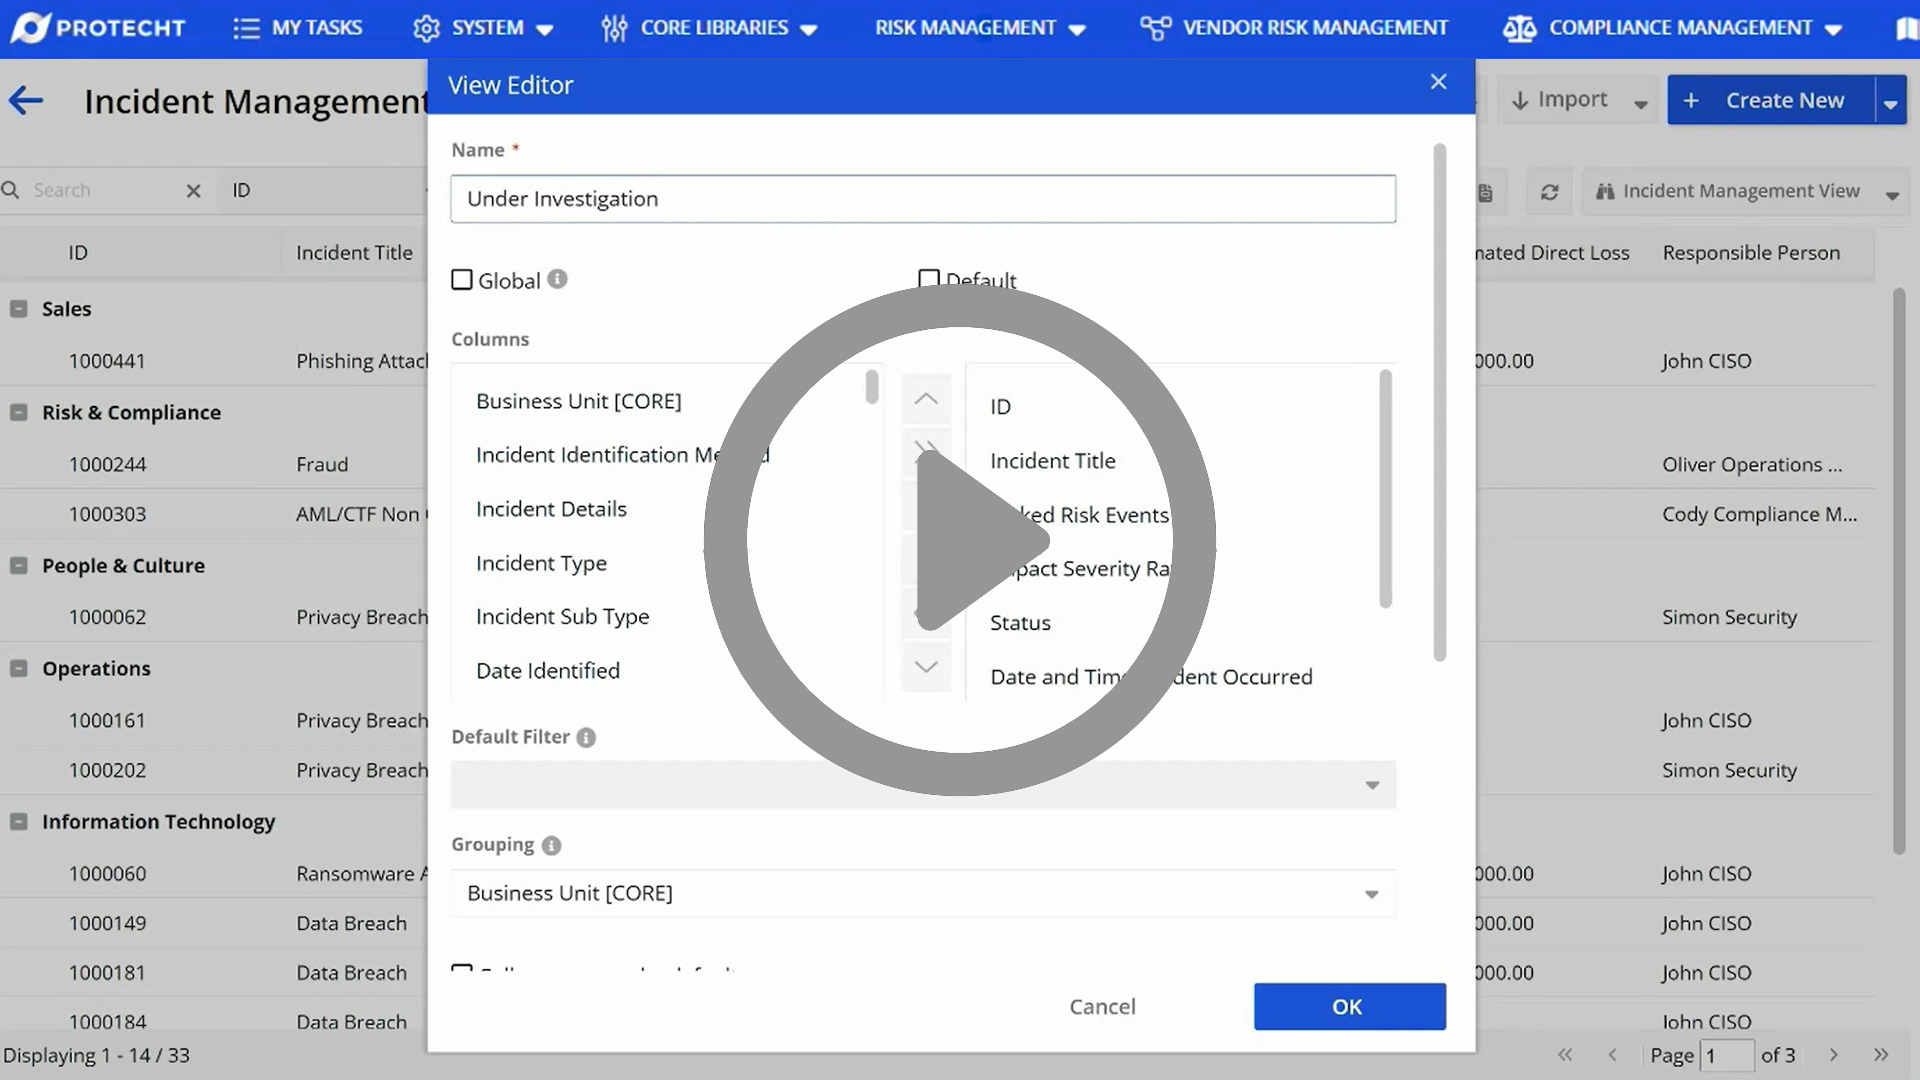Image resolution: width=1920 pixels, height=1080 pixels.
Task: Enable the Default checkbox
Action: coord(929,277)
